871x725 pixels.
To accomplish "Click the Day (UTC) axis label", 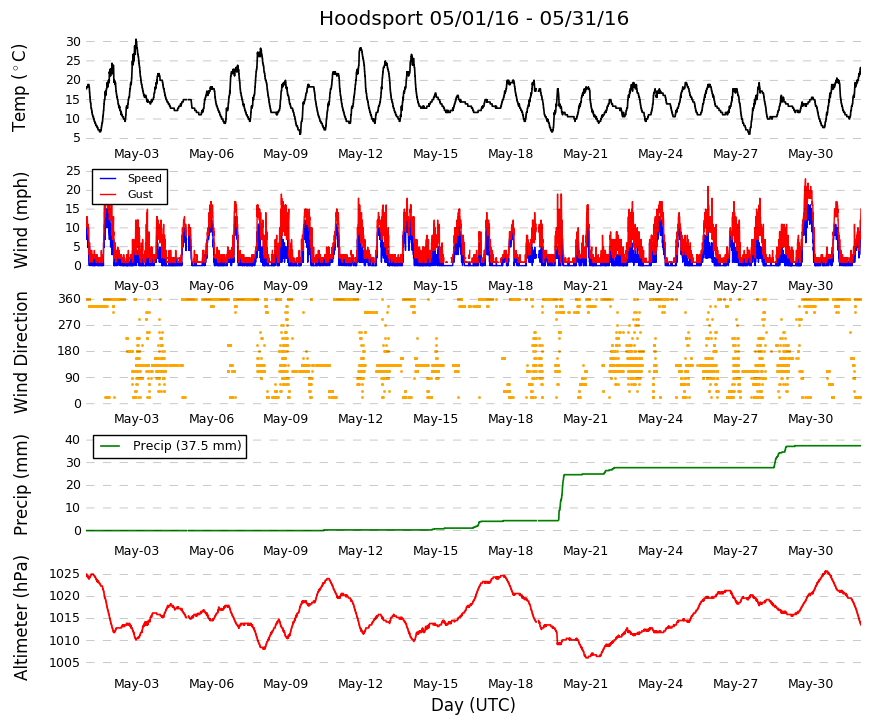I will tap(473, 705).
